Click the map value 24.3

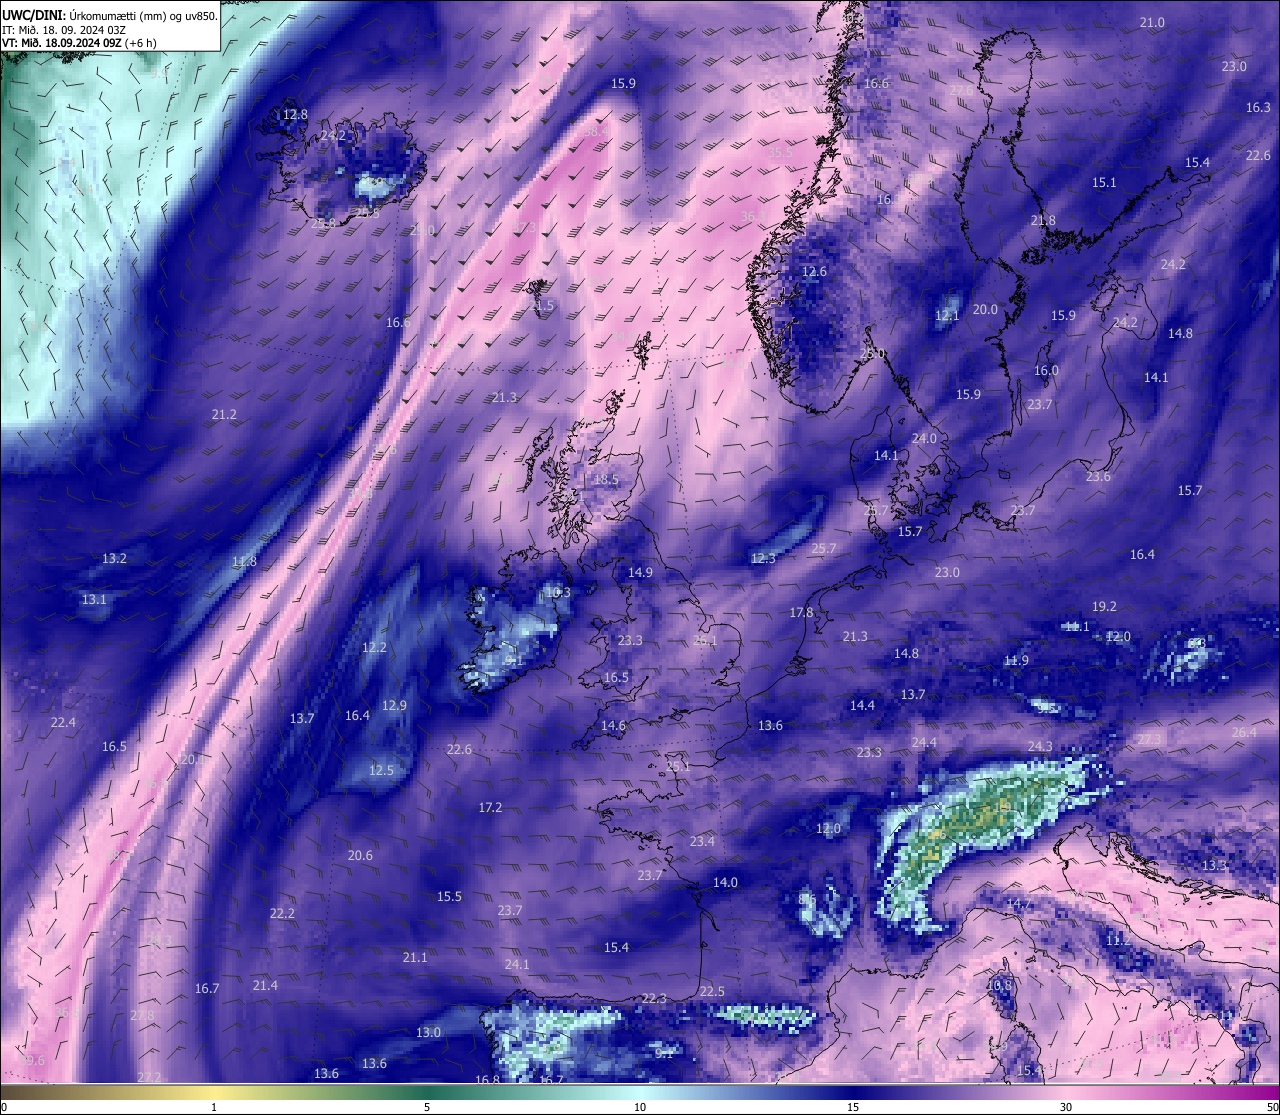click(1040, 747)
